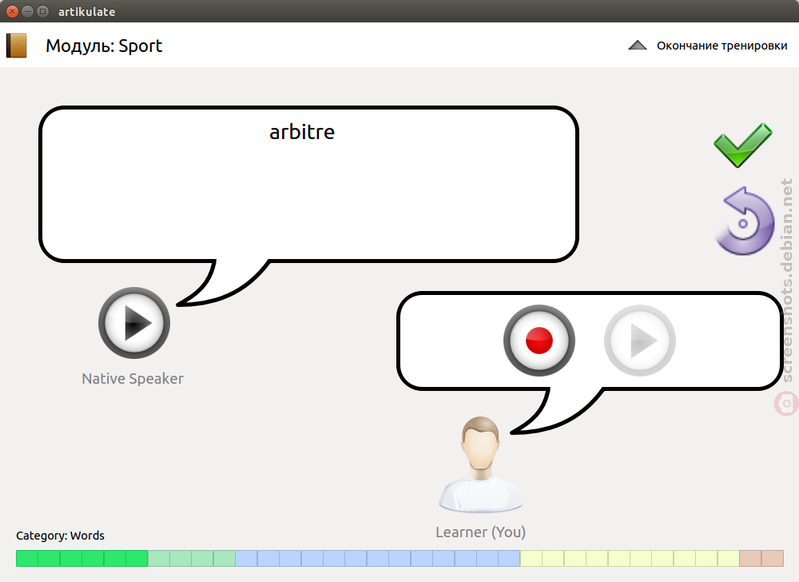Screen dimensions: 799x582
Task: Open the brown book module icon
Action: (16, 45)
